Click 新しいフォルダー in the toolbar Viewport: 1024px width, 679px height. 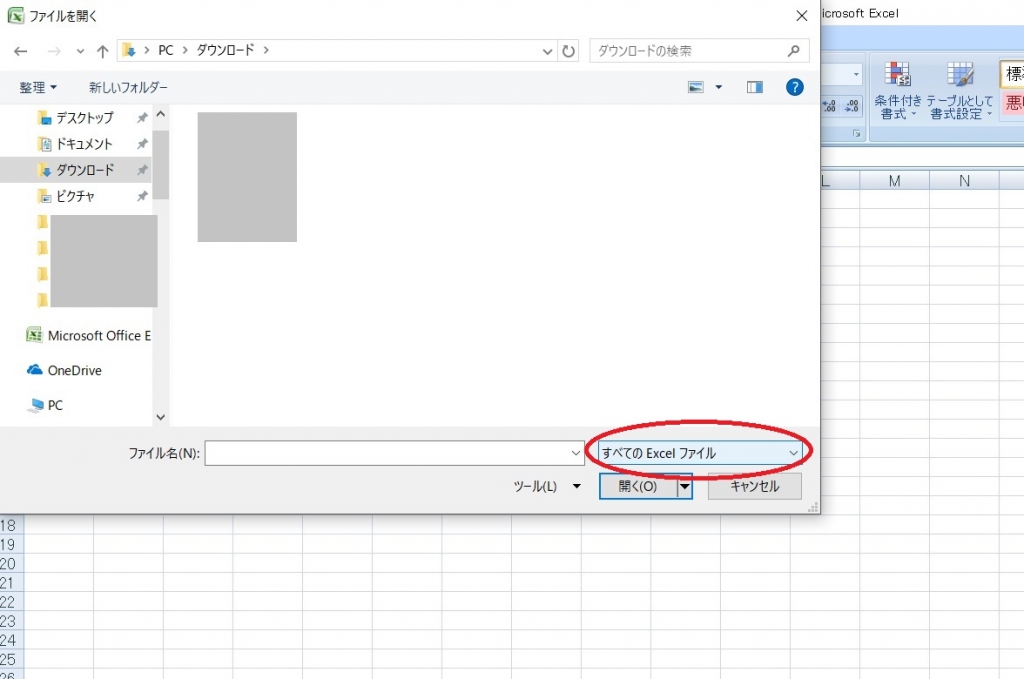128,88
